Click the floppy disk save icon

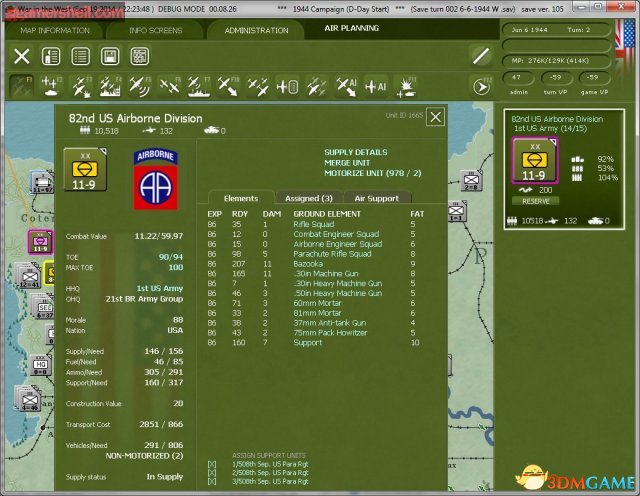pyautogui.click(x=109, y=56)
